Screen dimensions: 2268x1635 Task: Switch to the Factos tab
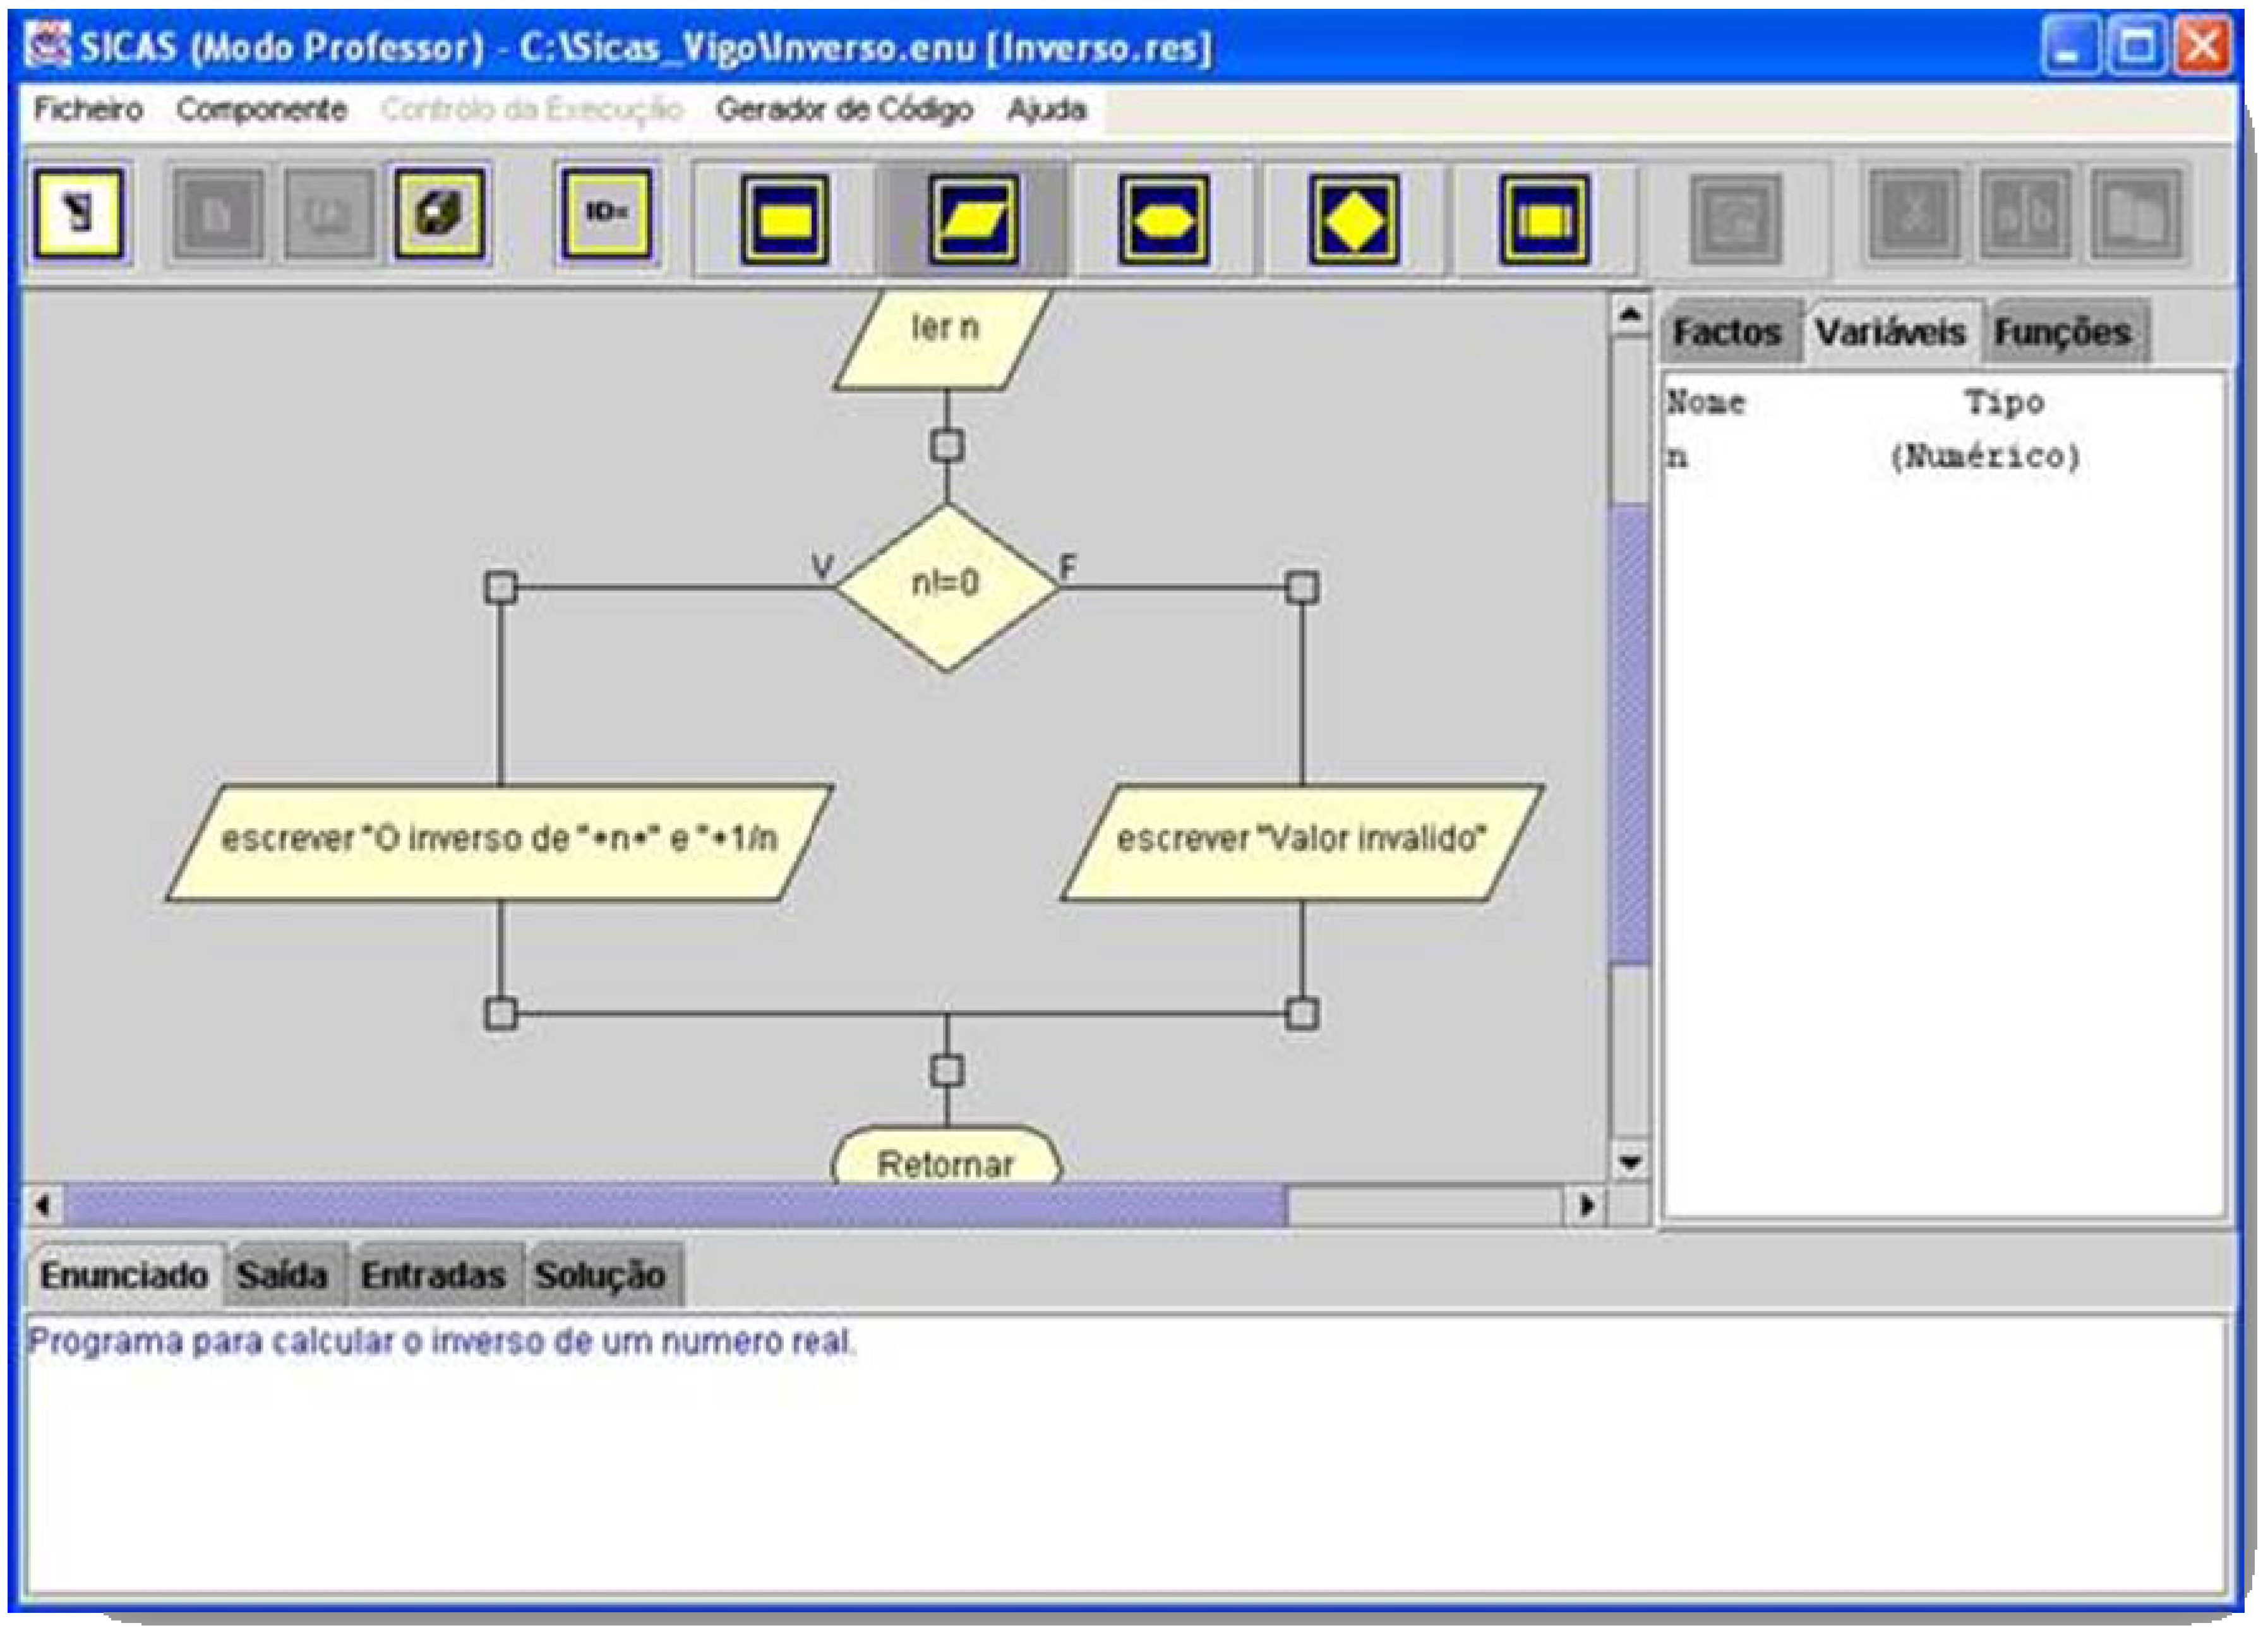point(1727,332)
